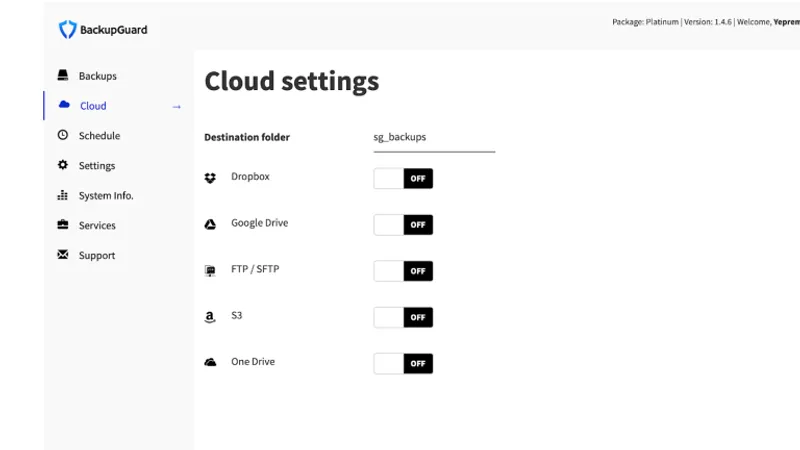The height and width of the screenshot is (450, 800).
Task: Click the arrow next to Cloud
Action: (177, 107)
